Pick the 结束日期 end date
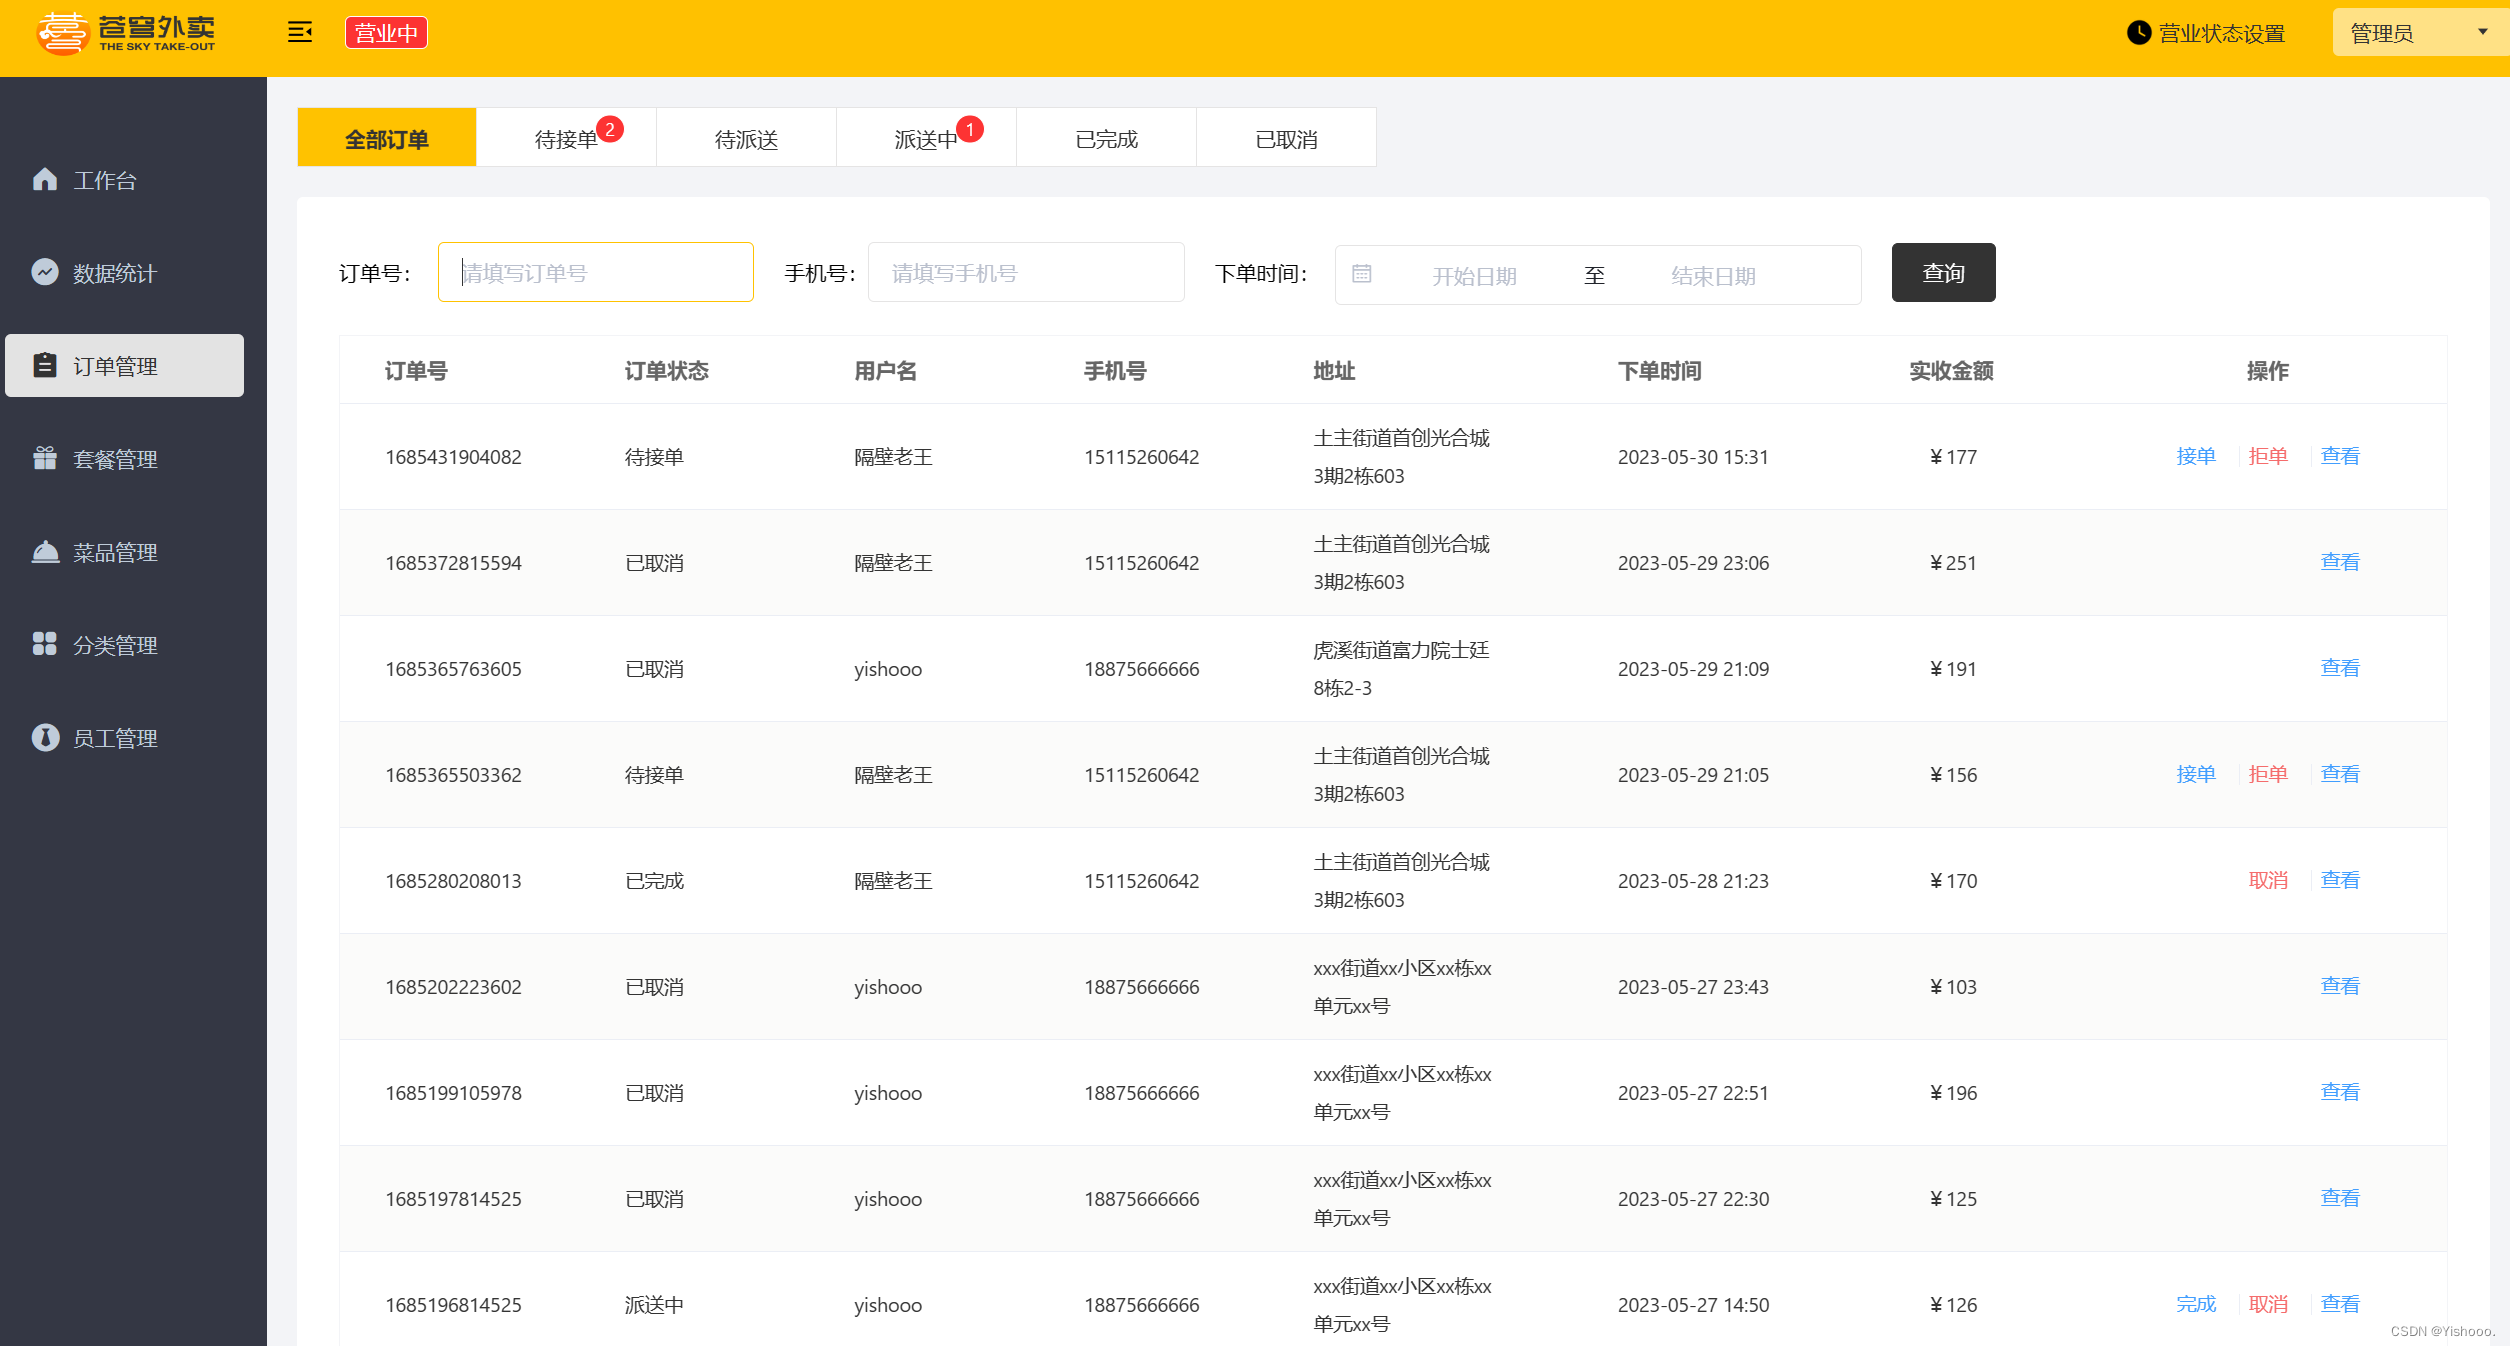The image size is (2510, 1346). [x=1714, y=275]
